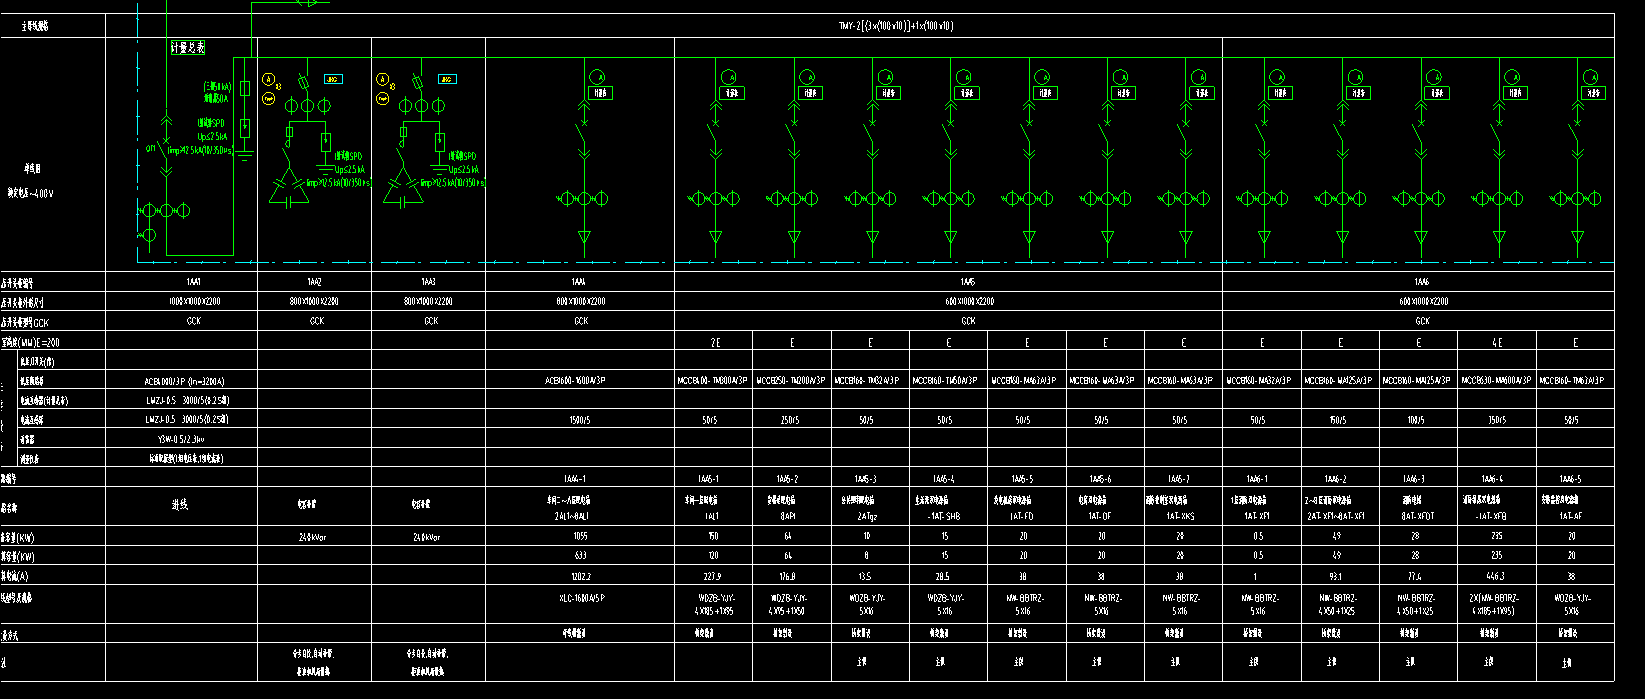Select the 350/5 transformer ratio cell

pos(1497,420)
